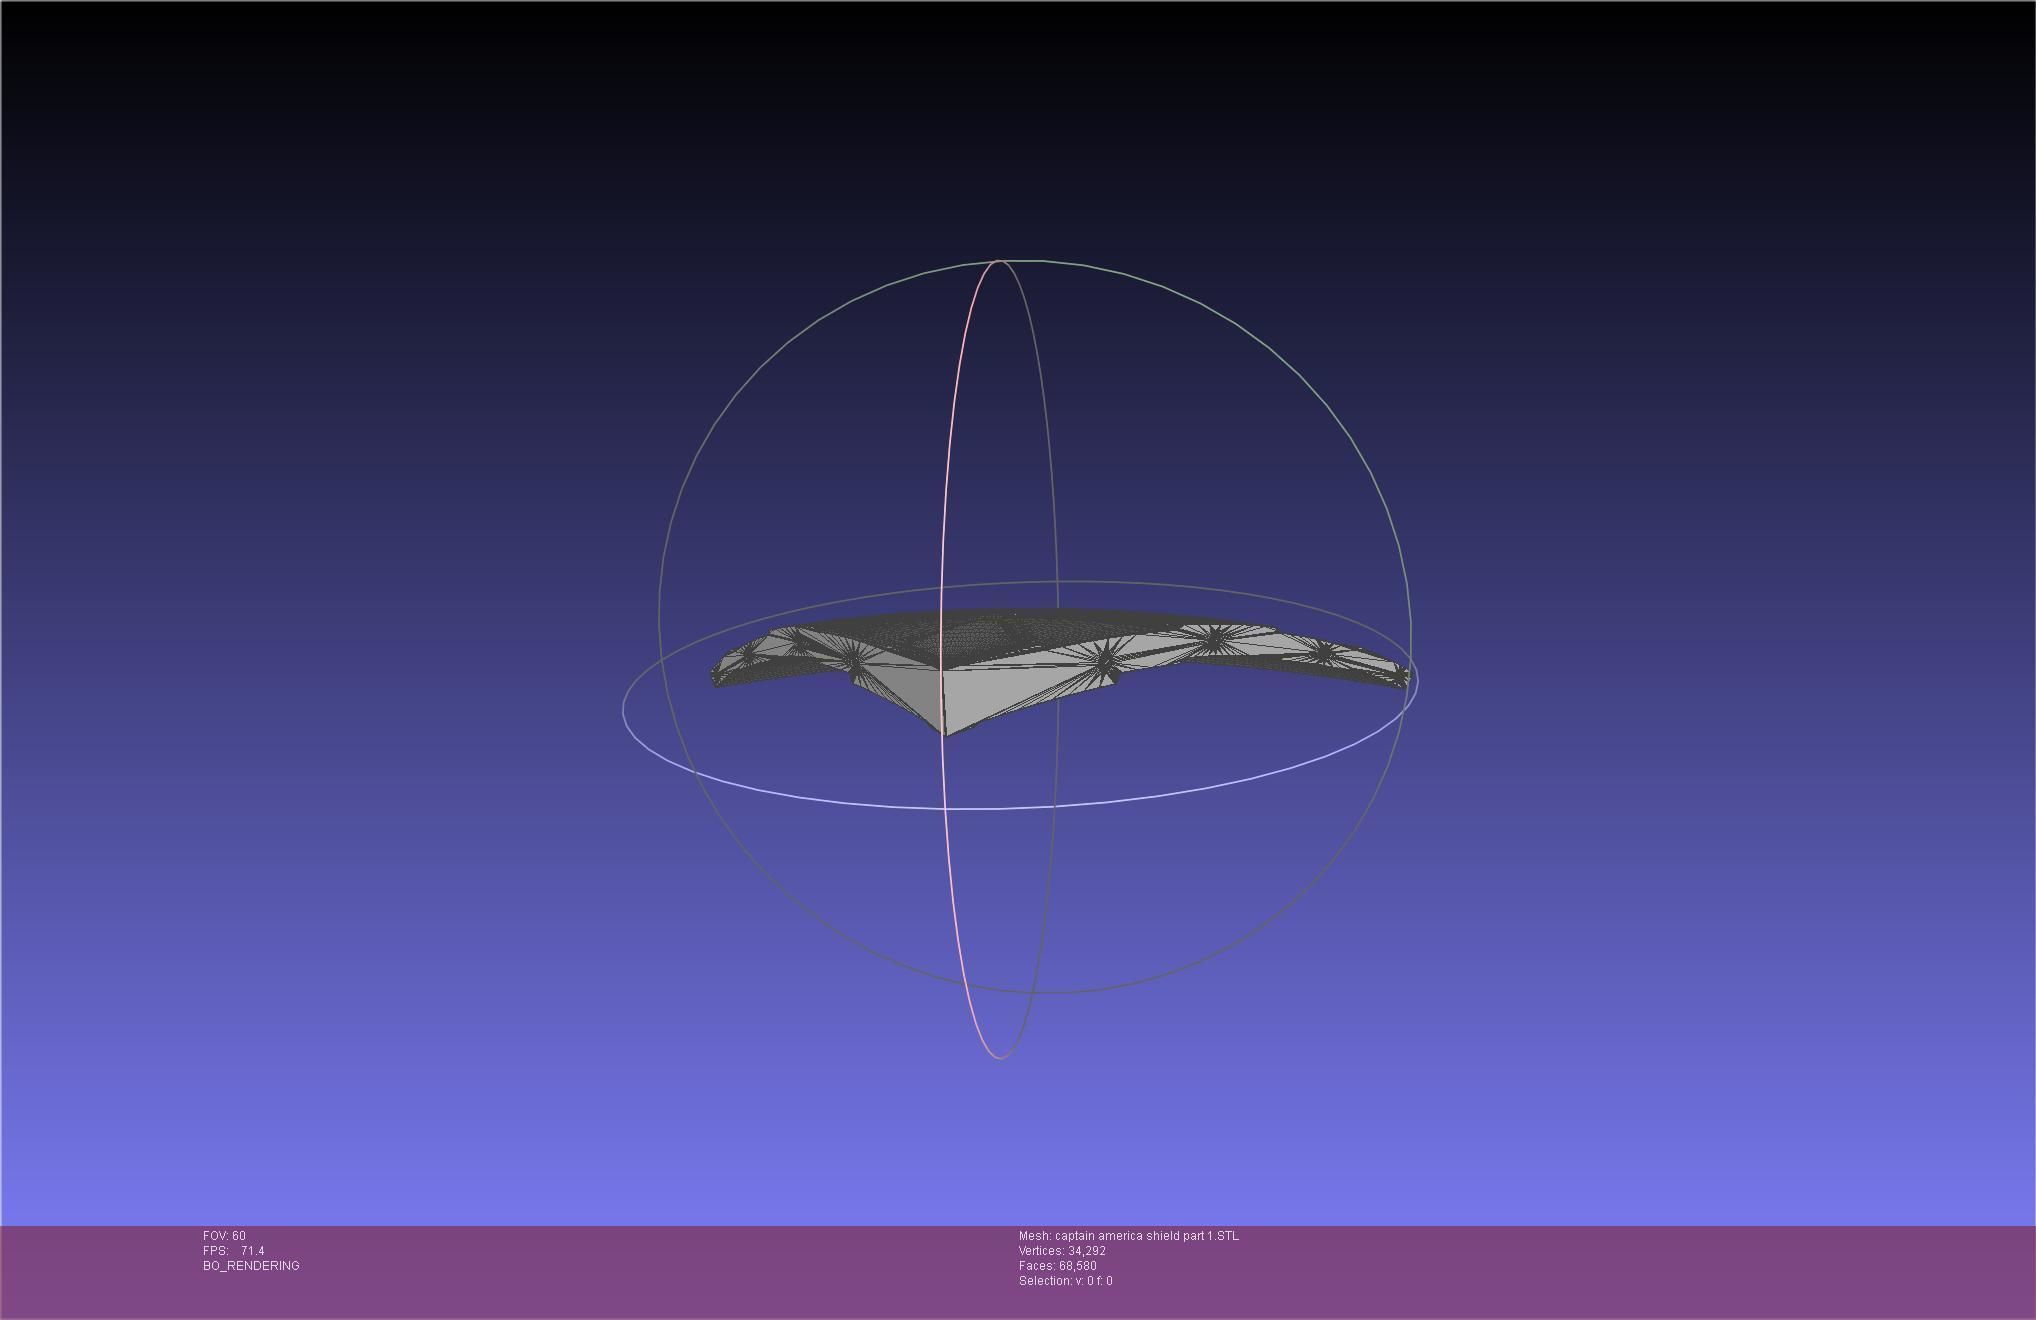This screenshot has height=1320, width=2036.
Task: Click the Vertices: 34,292 count
Action: (x=1062, y=1251)
